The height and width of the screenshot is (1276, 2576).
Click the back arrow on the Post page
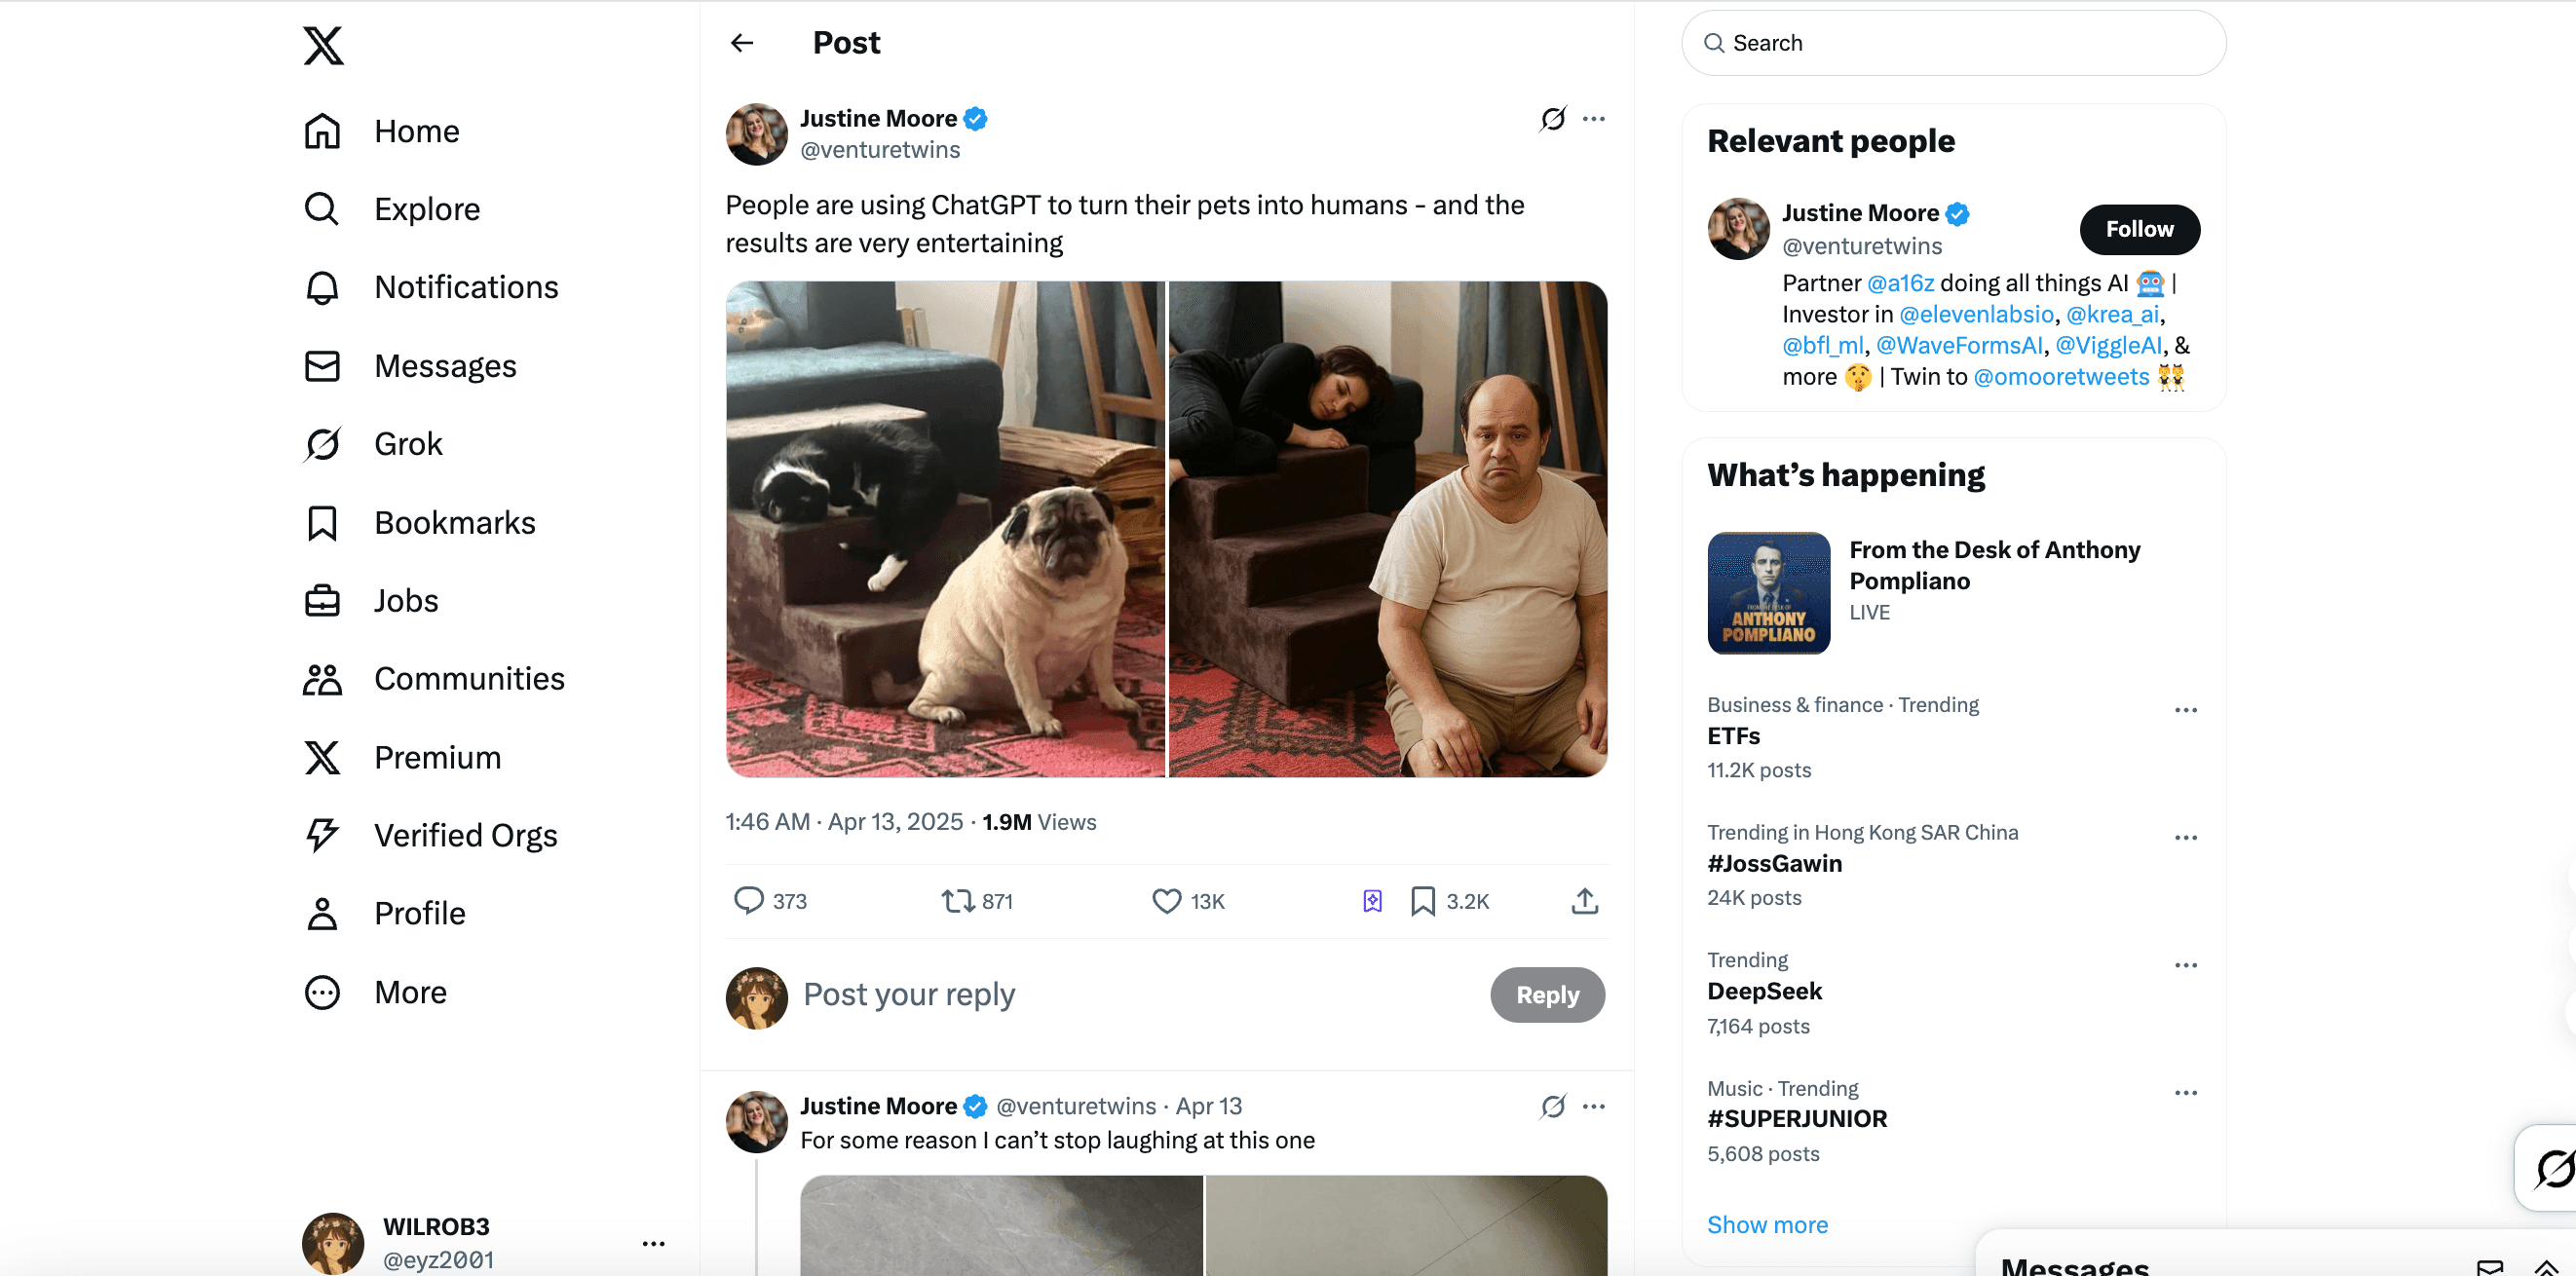pos(740,42)
